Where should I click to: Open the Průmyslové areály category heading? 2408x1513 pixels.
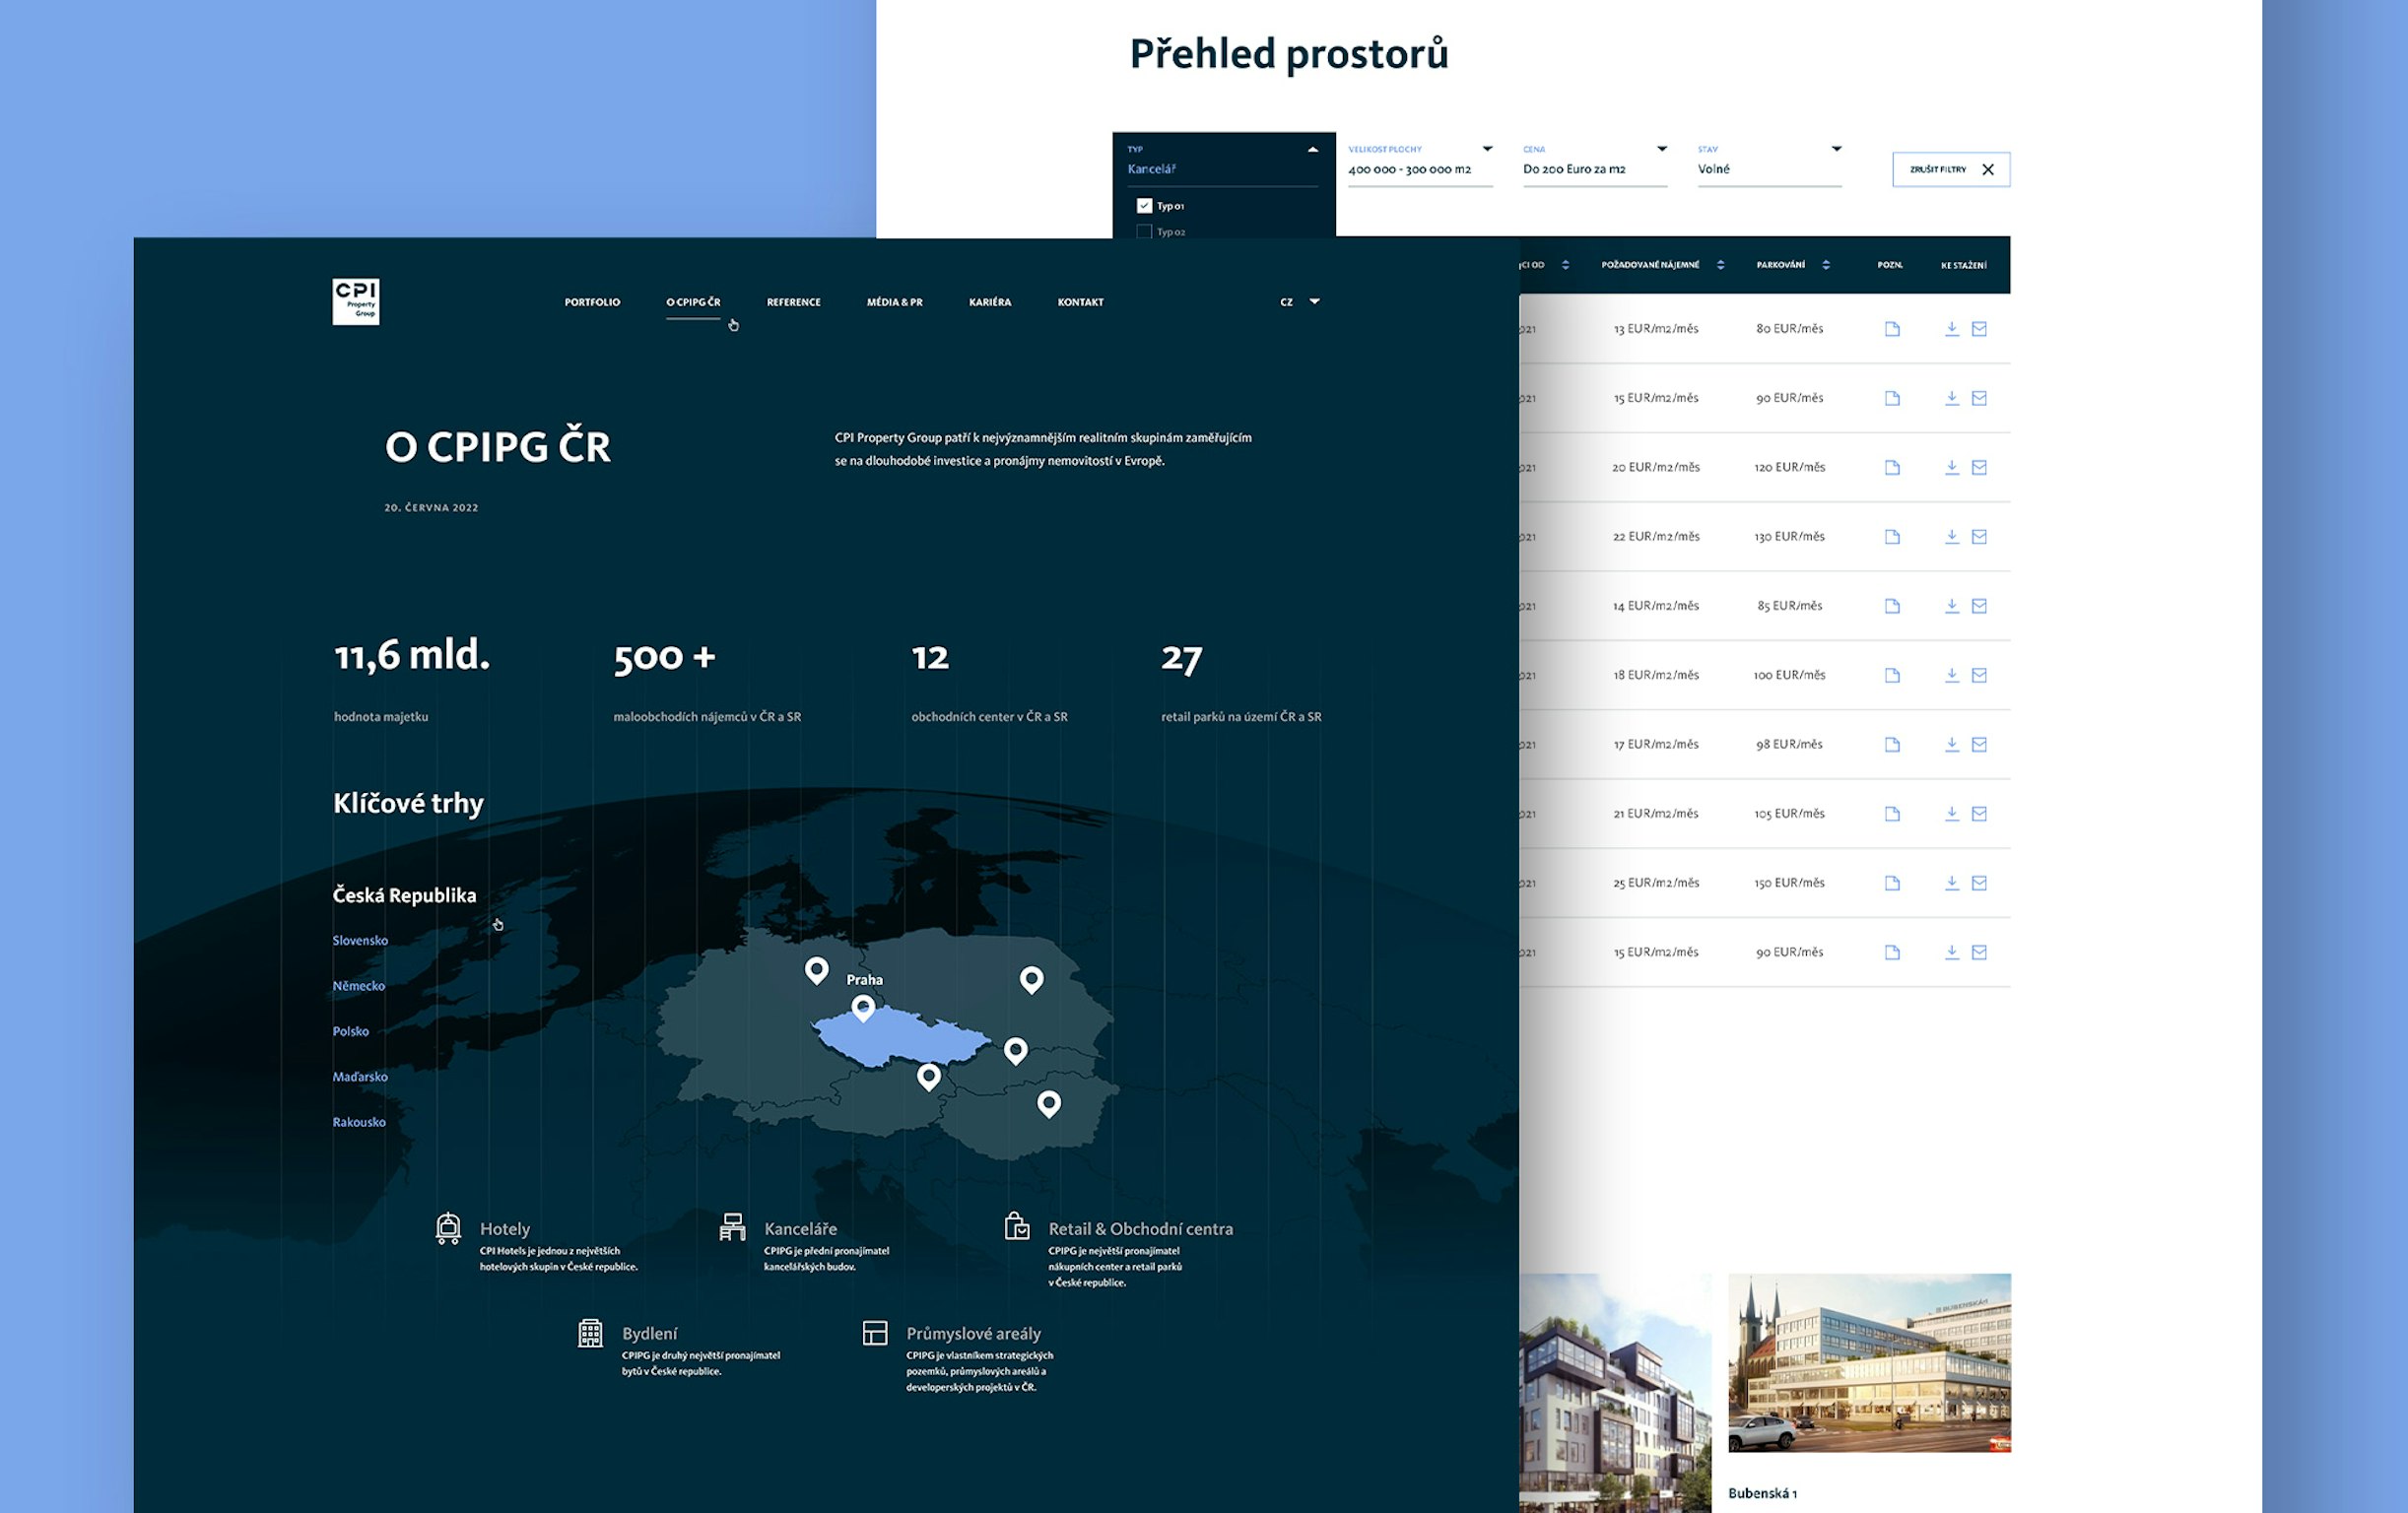click(974, 1333)
